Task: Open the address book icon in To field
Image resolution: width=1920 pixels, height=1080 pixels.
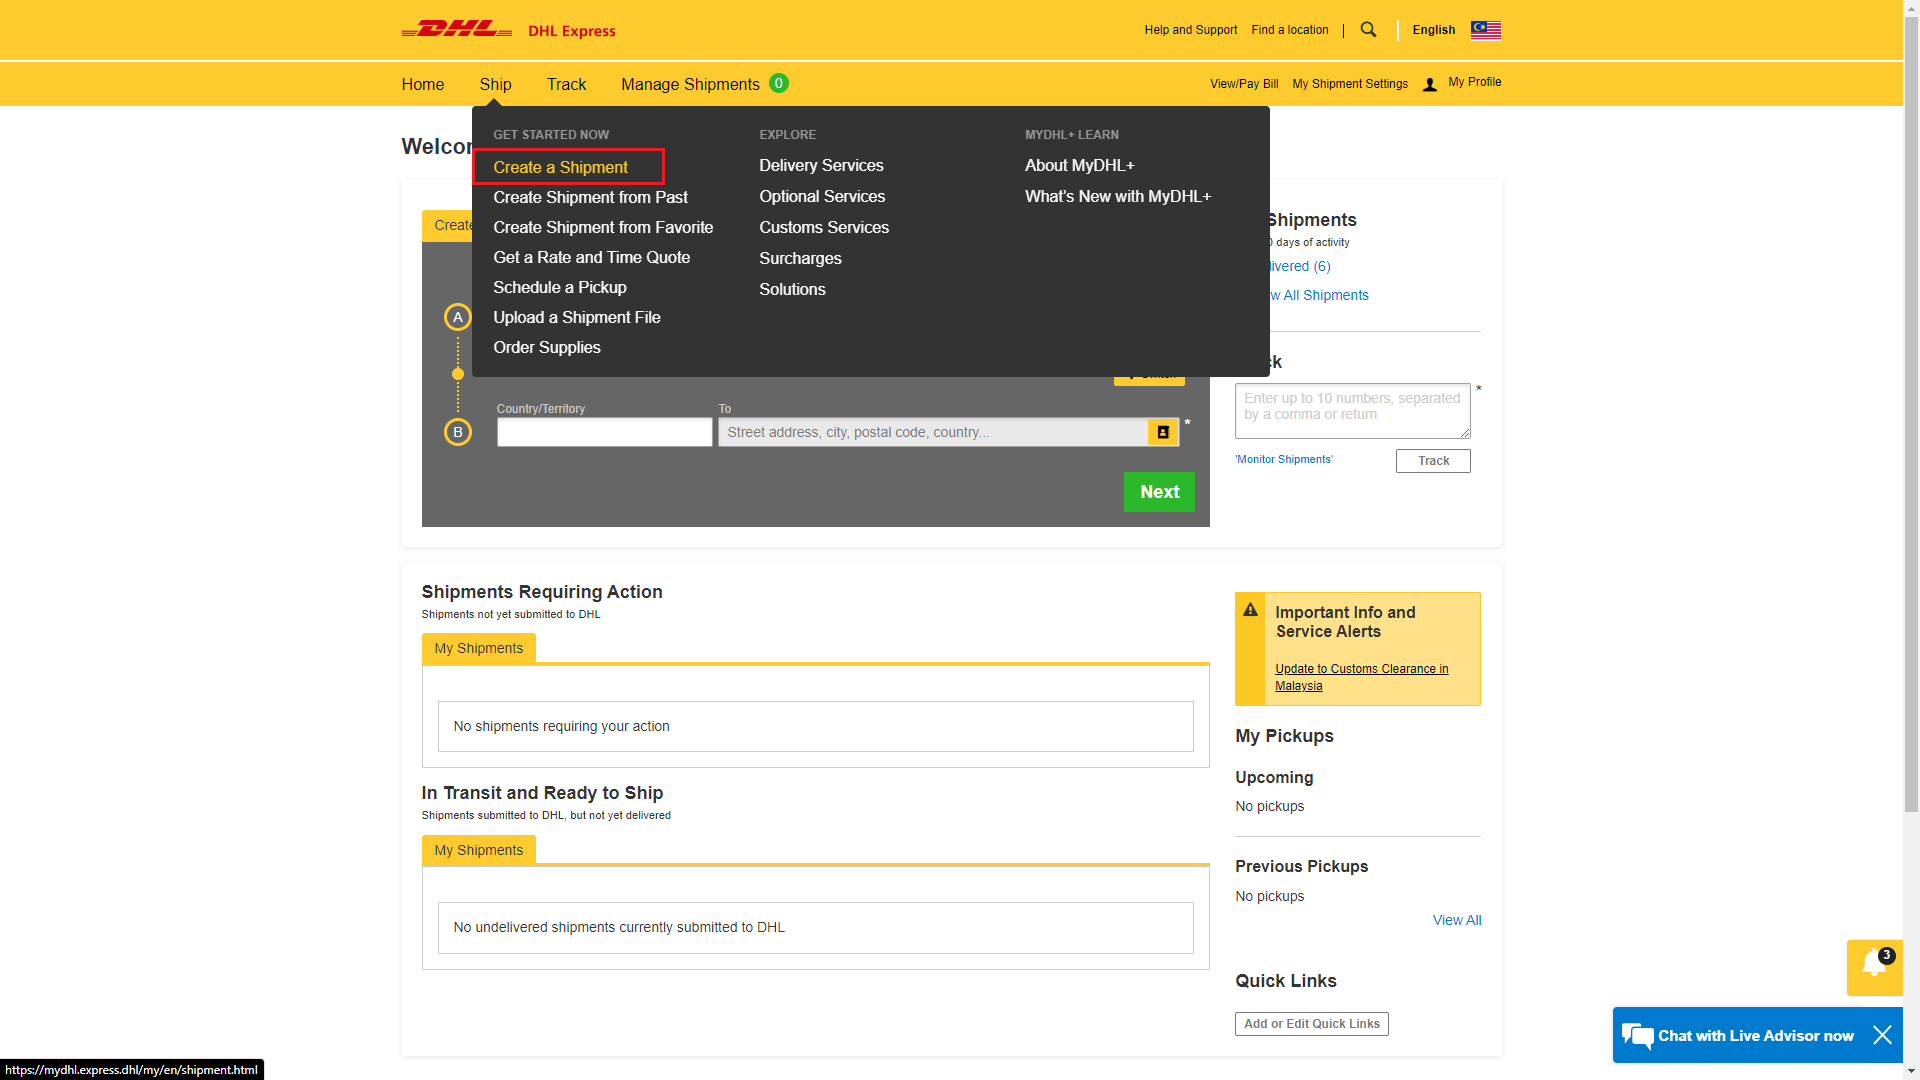Action: (x=1163, y=432)
